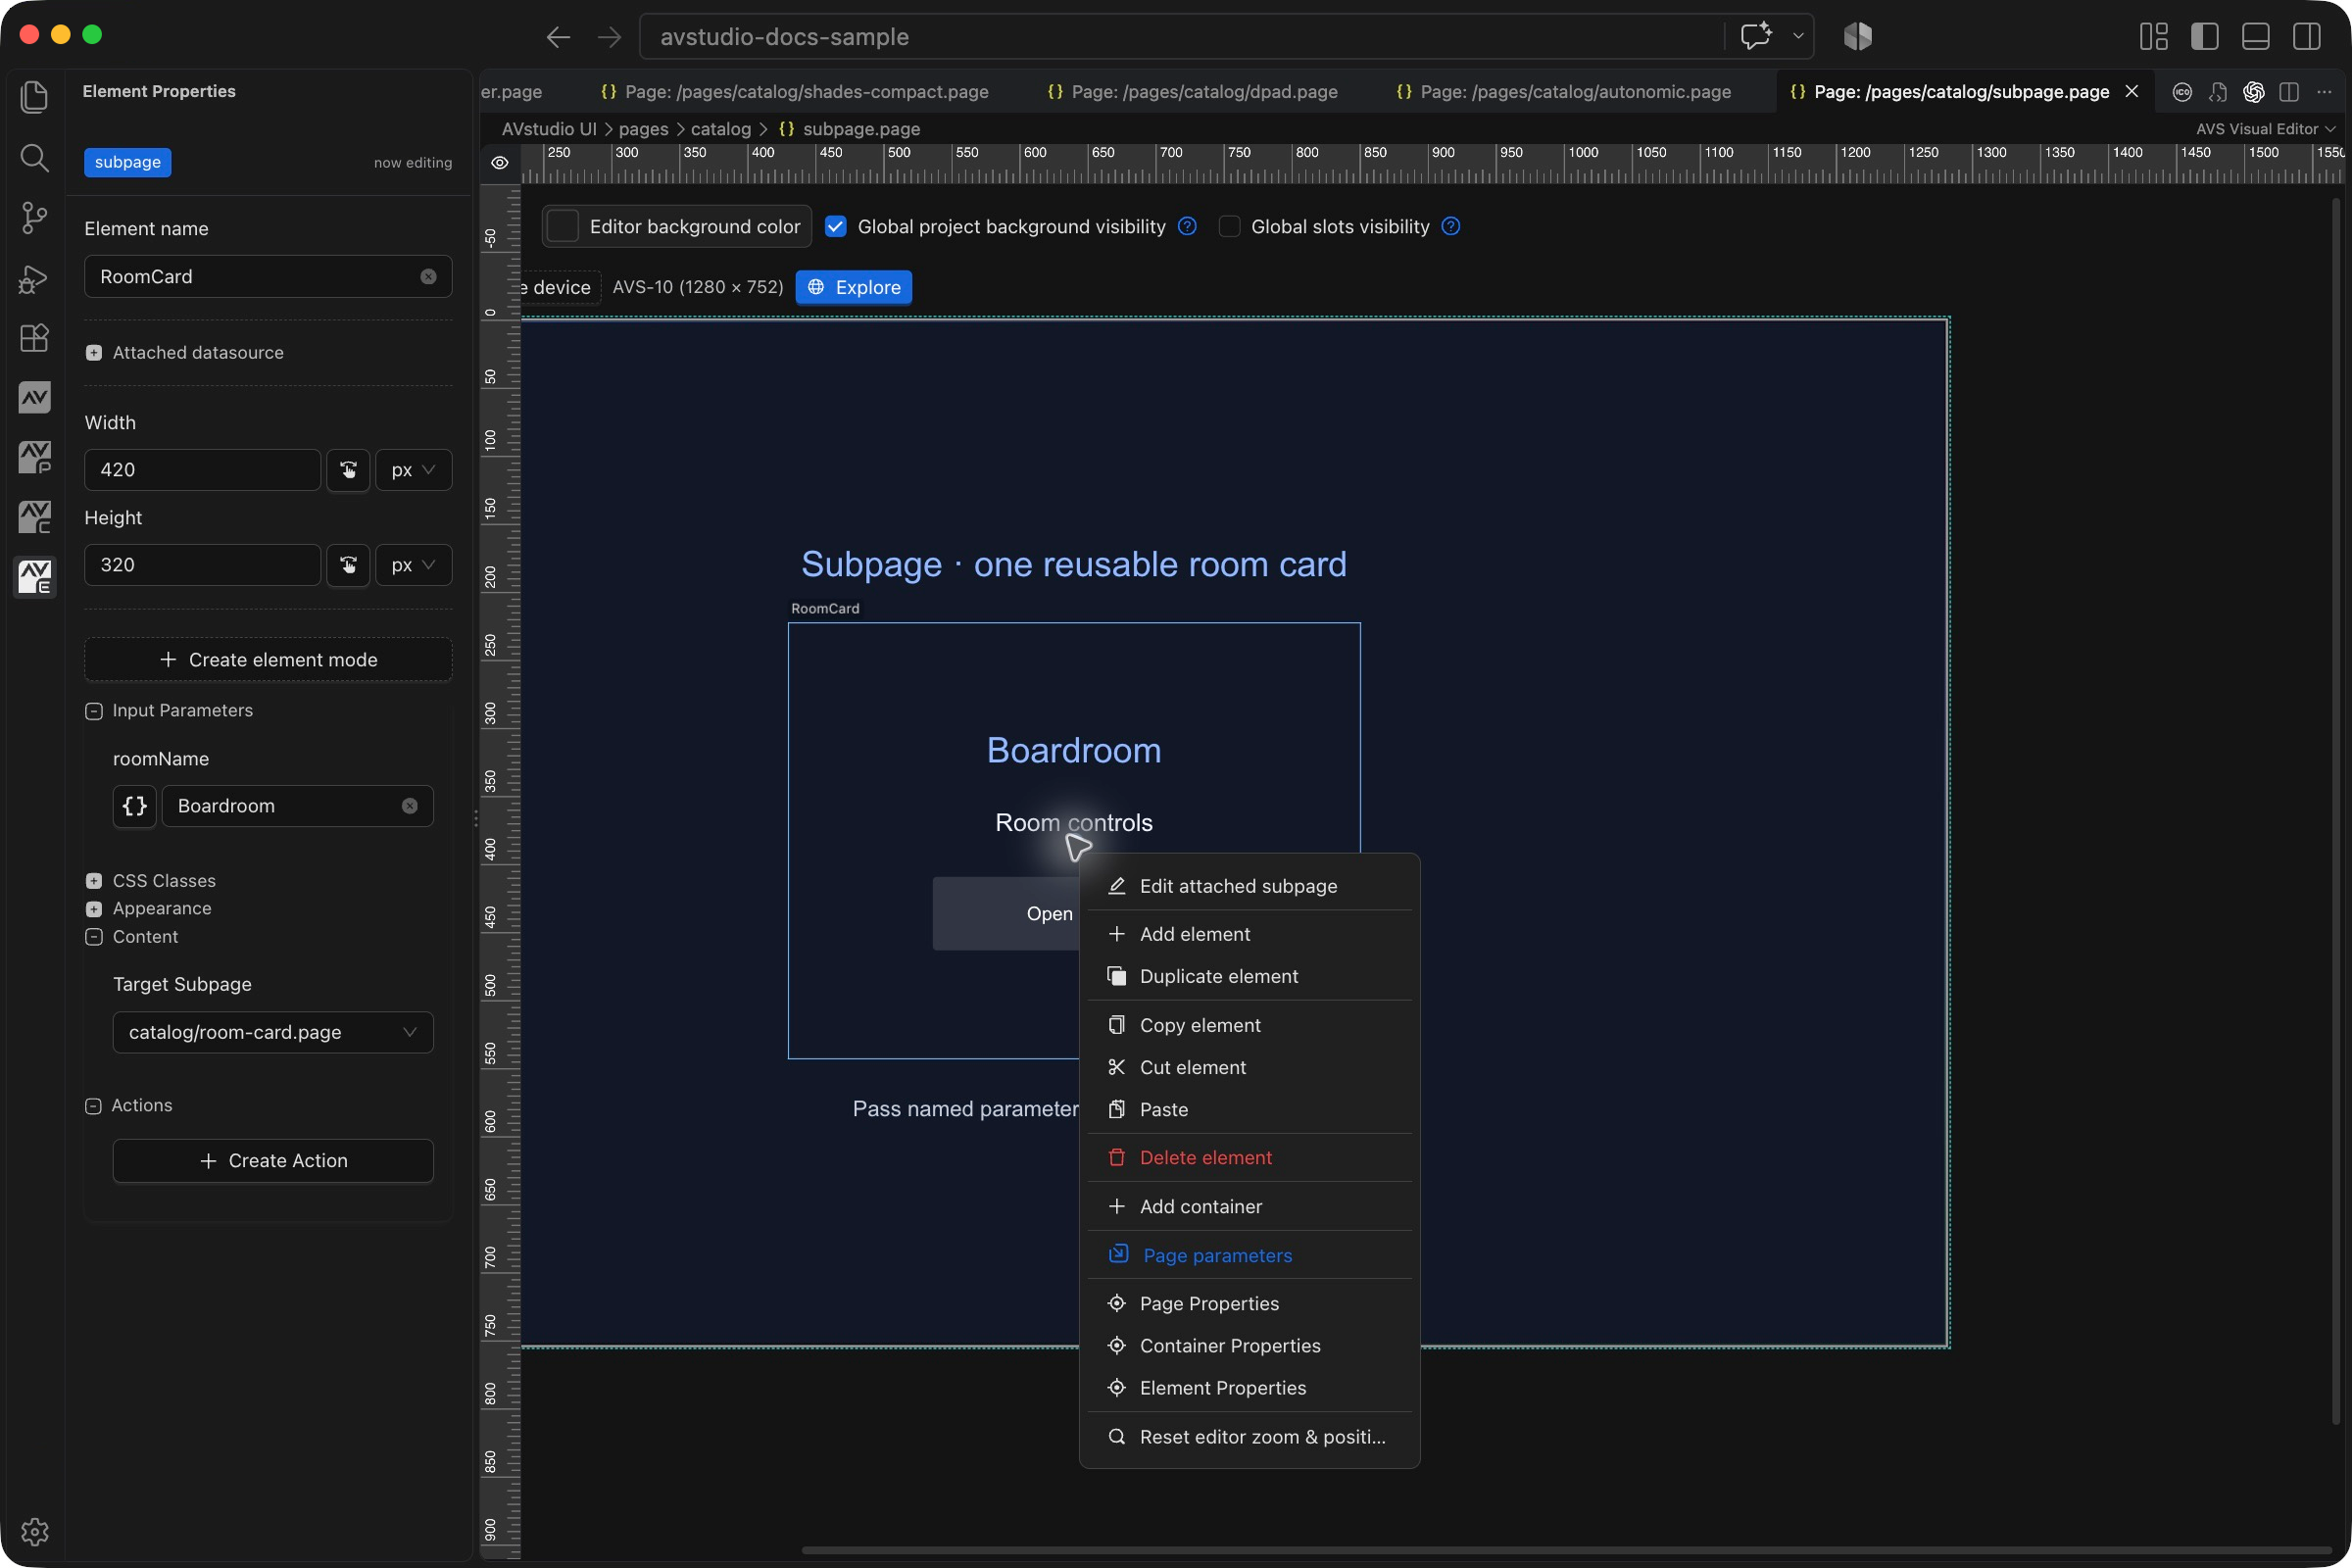Switch to the autonomic.page tab

pyautogui.click(x=1564, y=92)
